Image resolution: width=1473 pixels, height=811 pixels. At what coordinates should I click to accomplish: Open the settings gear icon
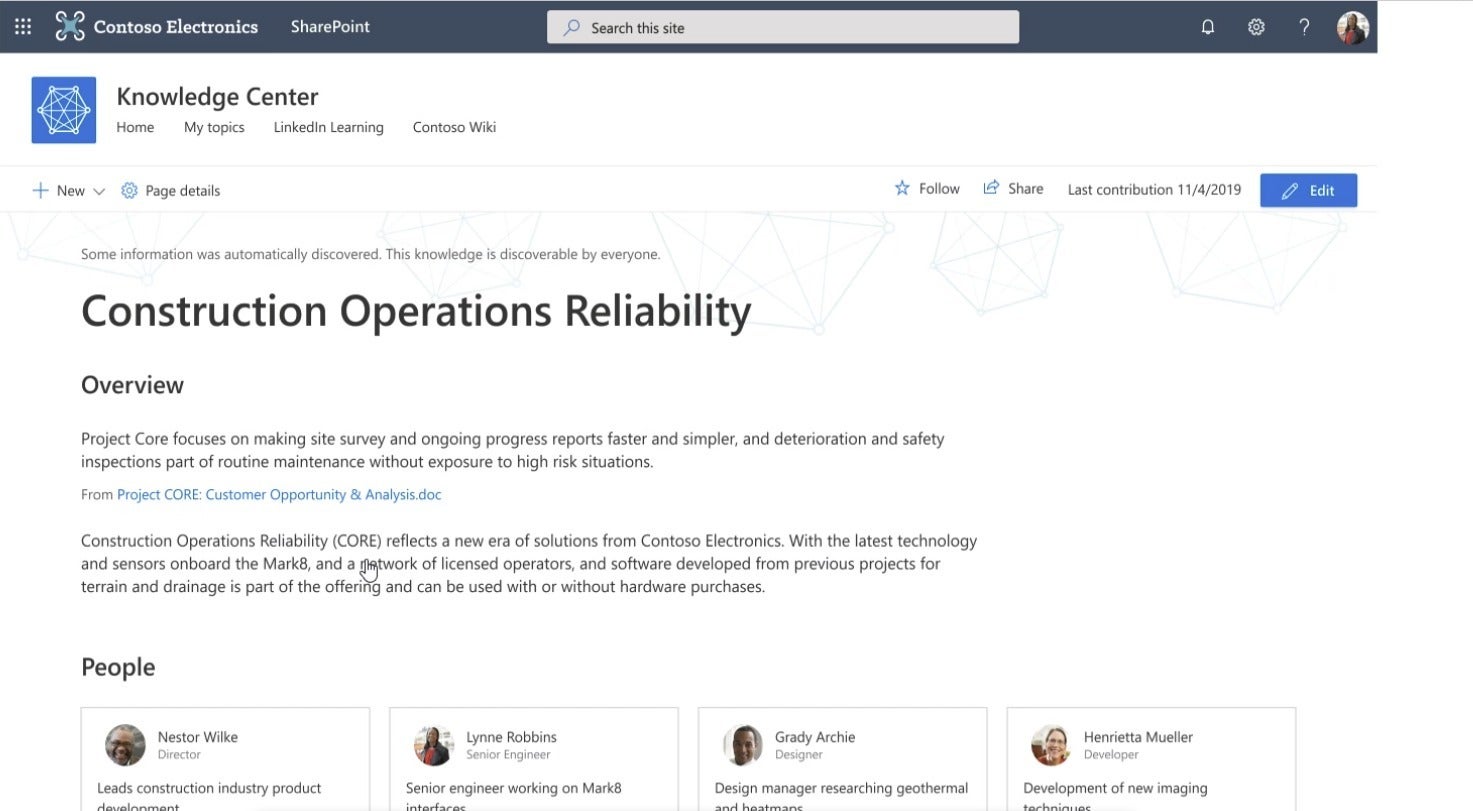[x=1256, y=27]
